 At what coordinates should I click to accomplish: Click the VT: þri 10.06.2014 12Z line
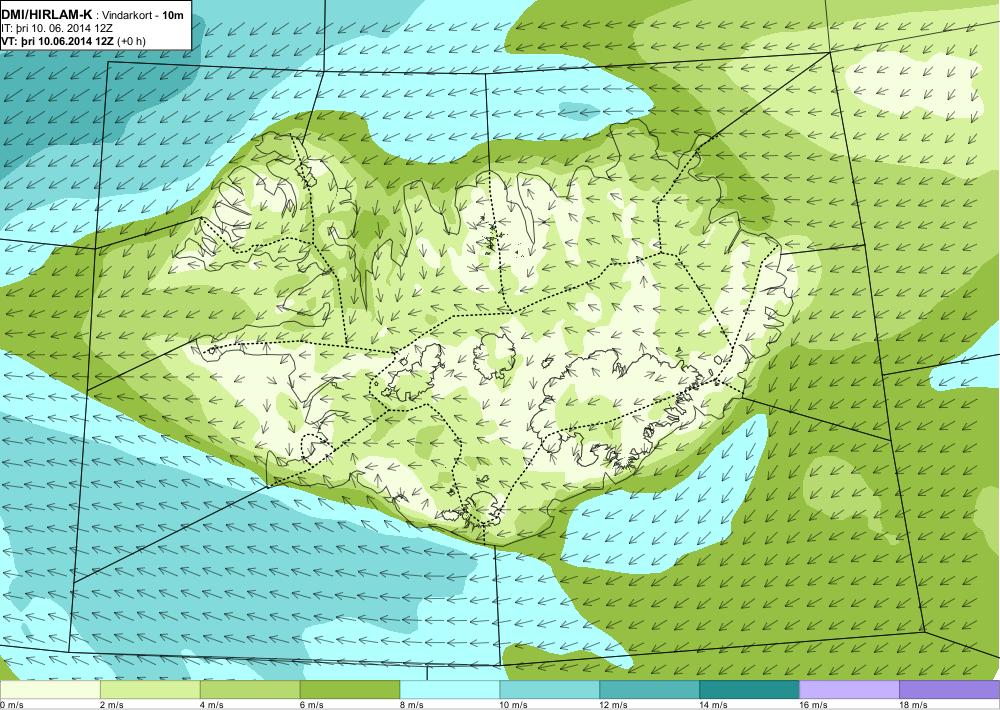click(59, 41)
